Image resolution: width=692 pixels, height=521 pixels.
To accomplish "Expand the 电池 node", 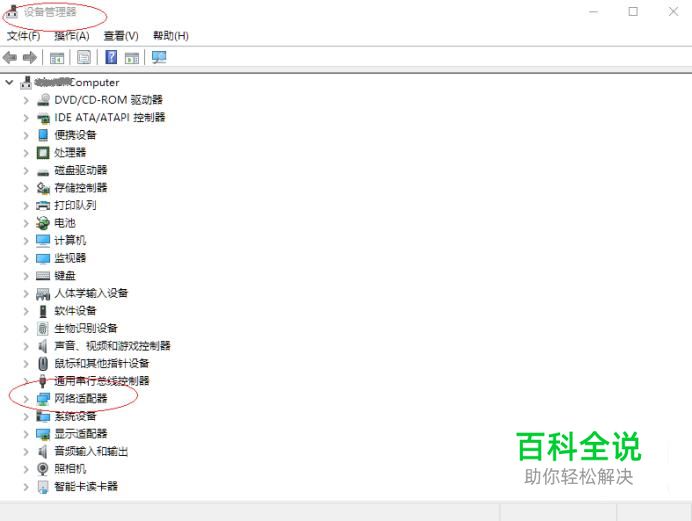I will (x=26, y=223).
